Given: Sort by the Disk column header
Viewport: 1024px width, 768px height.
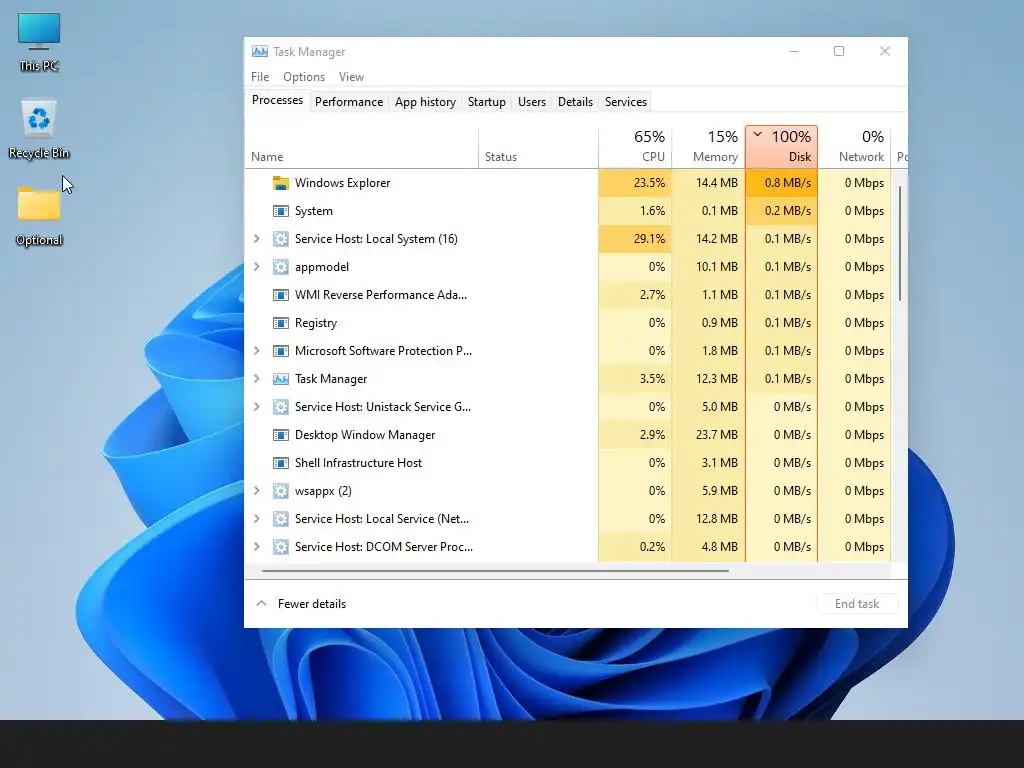Looking at the screenshot, I should tap(782, 147).
